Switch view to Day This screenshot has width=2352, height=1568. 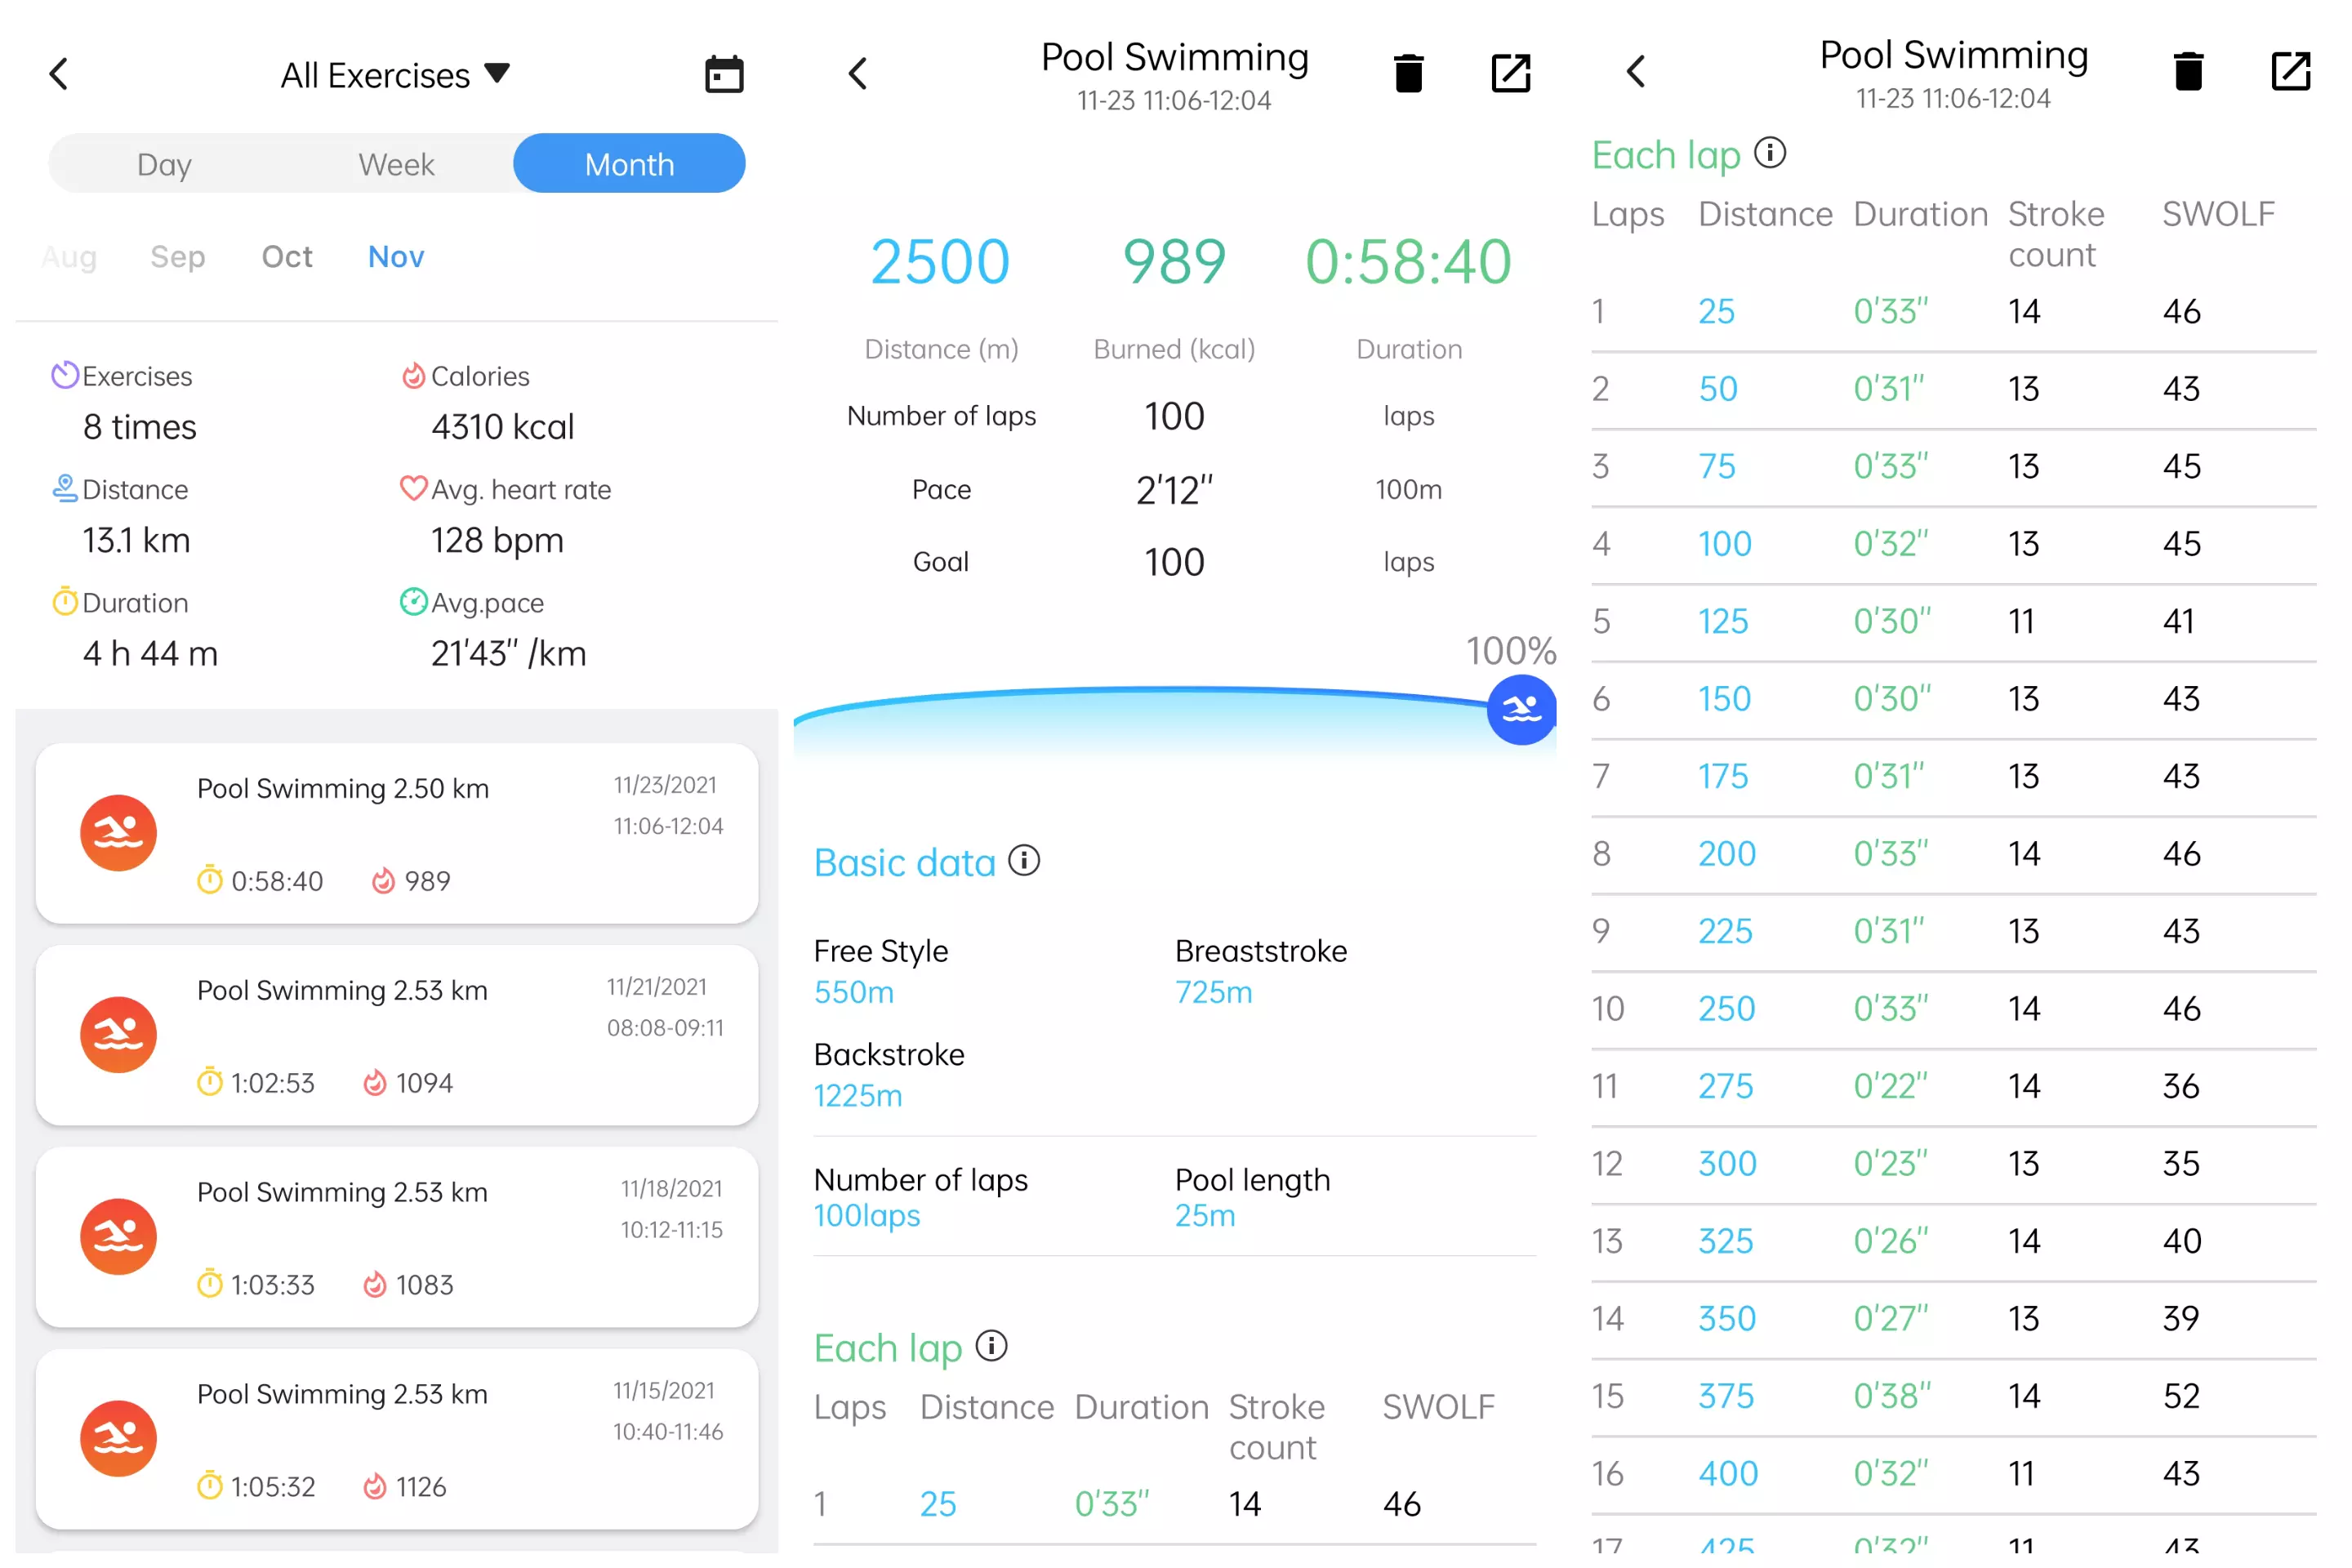click(164, 164)
